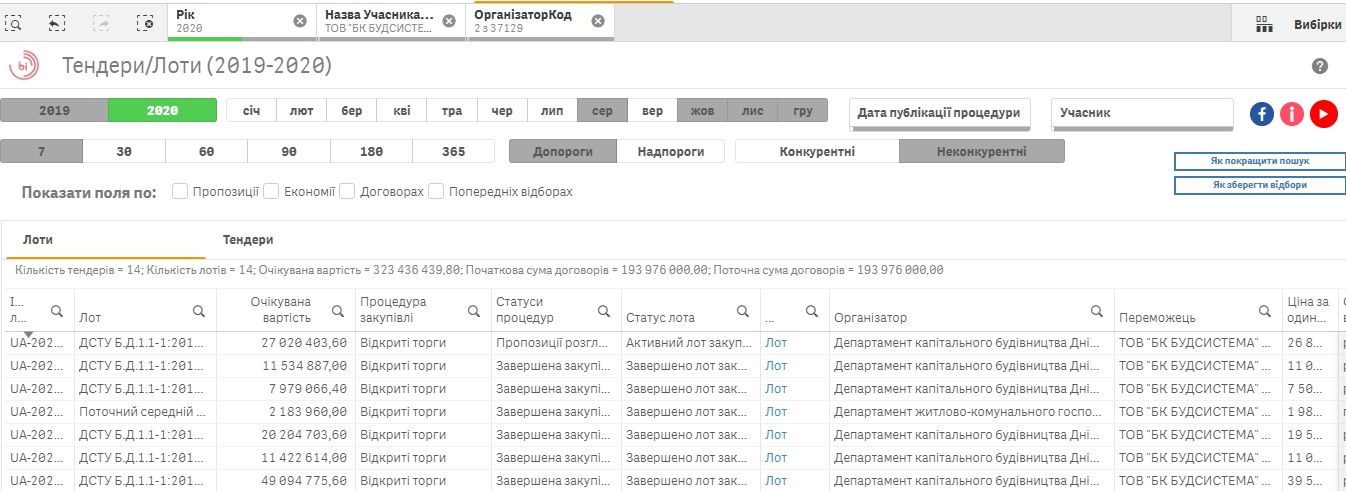Click the Поточний середній lot cell
This screenshot has width=1346, height=491.
[144, 411]
